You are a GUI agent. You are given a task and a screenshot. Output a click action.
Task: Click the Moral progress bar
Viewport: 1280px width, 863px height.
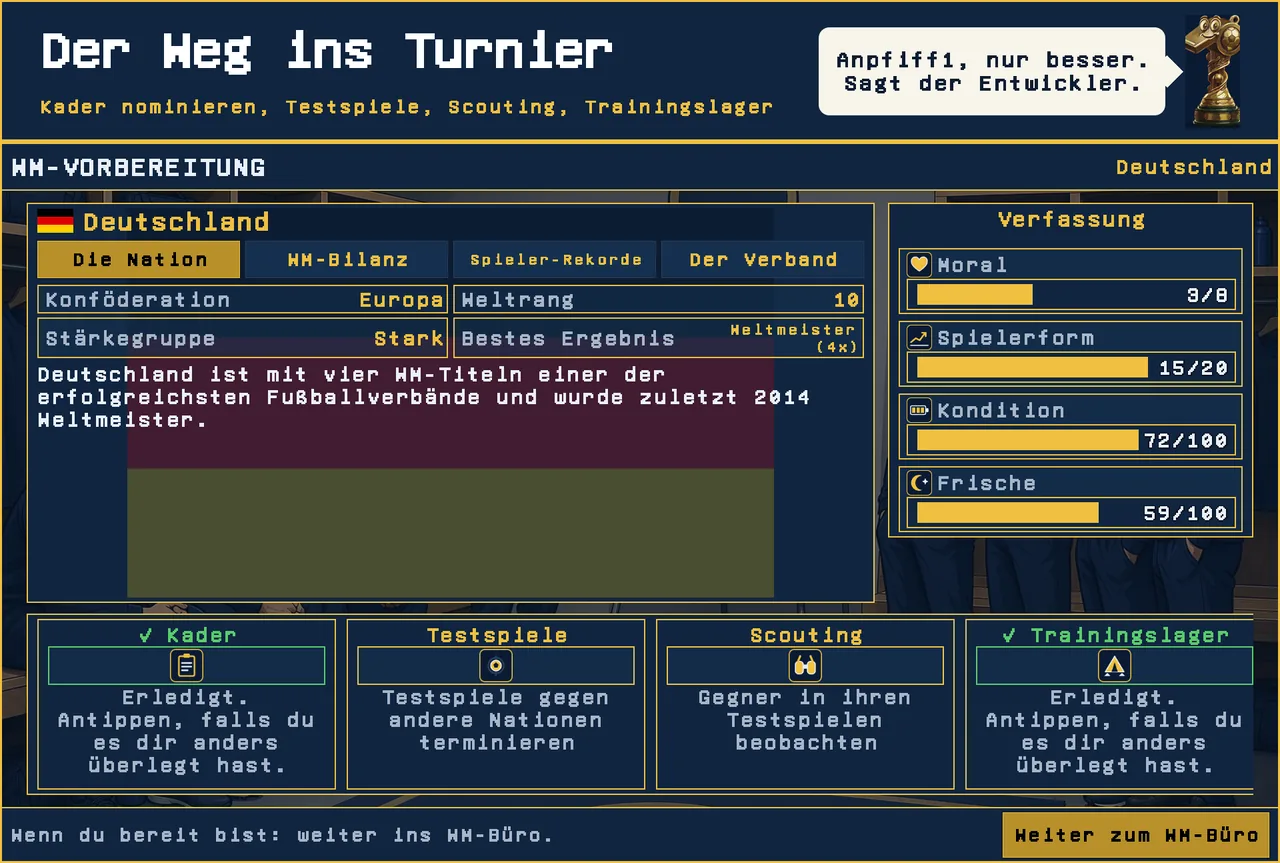coord(1070,294)
